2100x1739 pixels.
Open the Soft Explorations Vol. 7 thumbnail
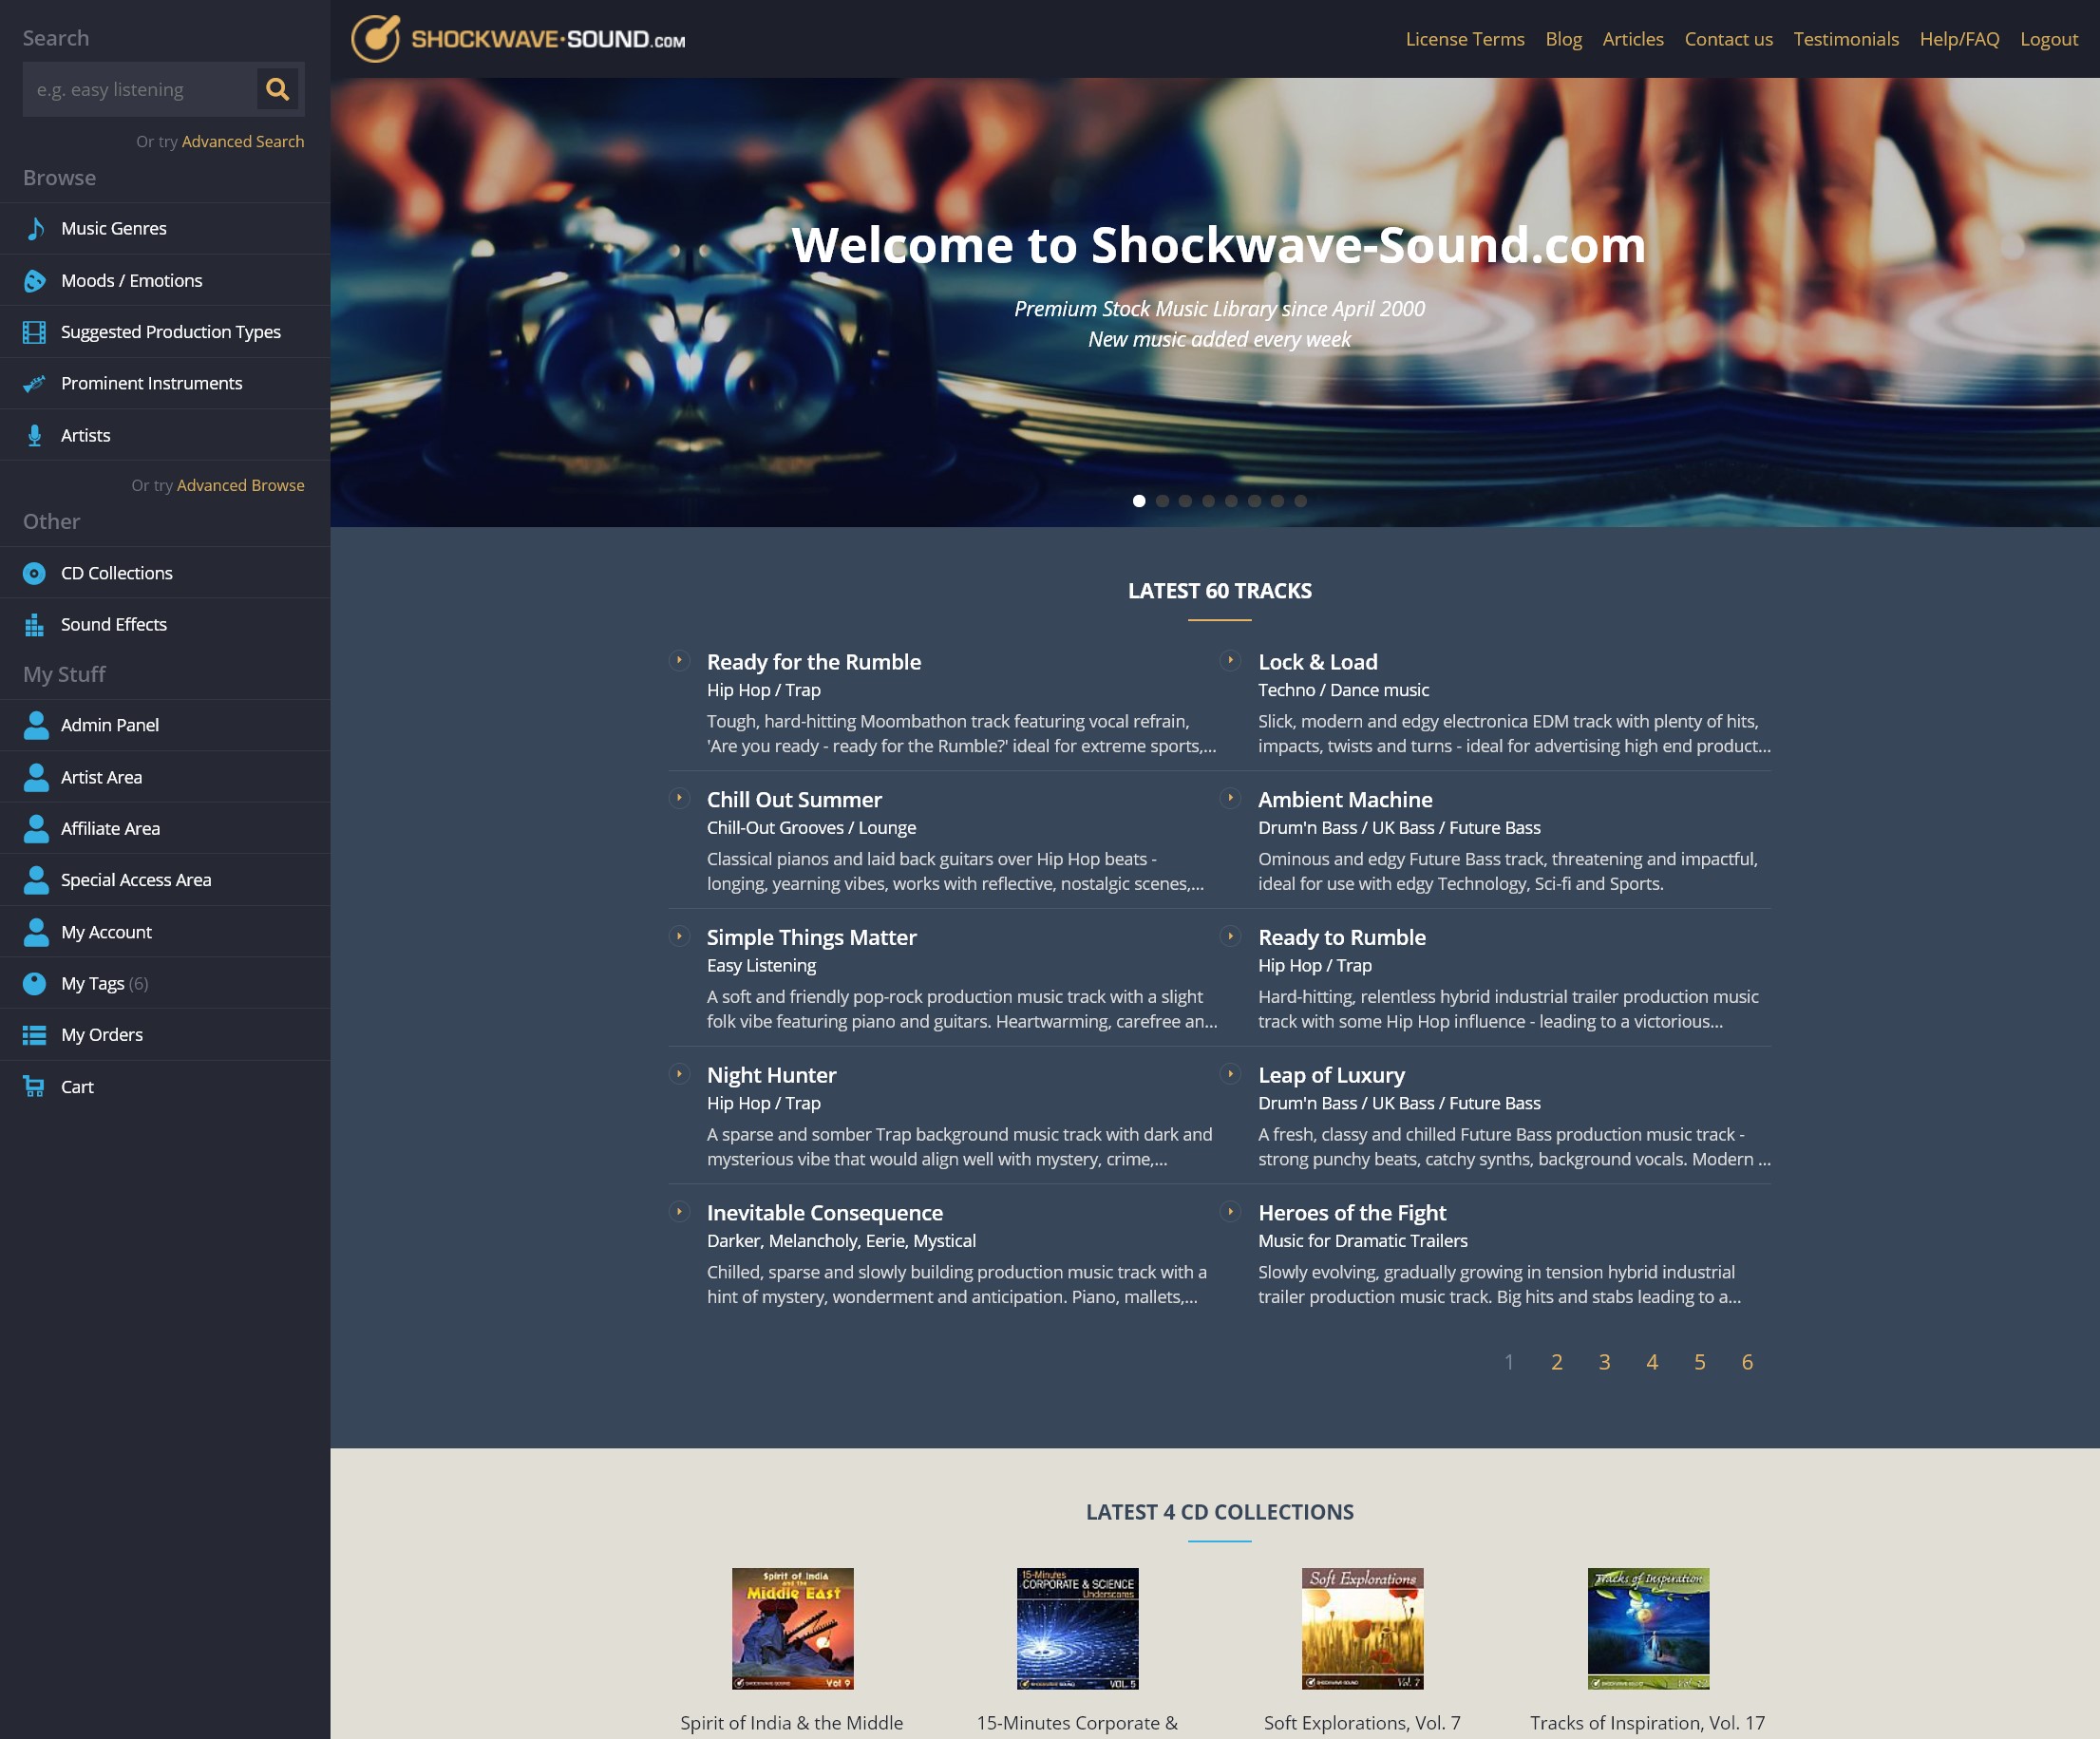1360,1627
